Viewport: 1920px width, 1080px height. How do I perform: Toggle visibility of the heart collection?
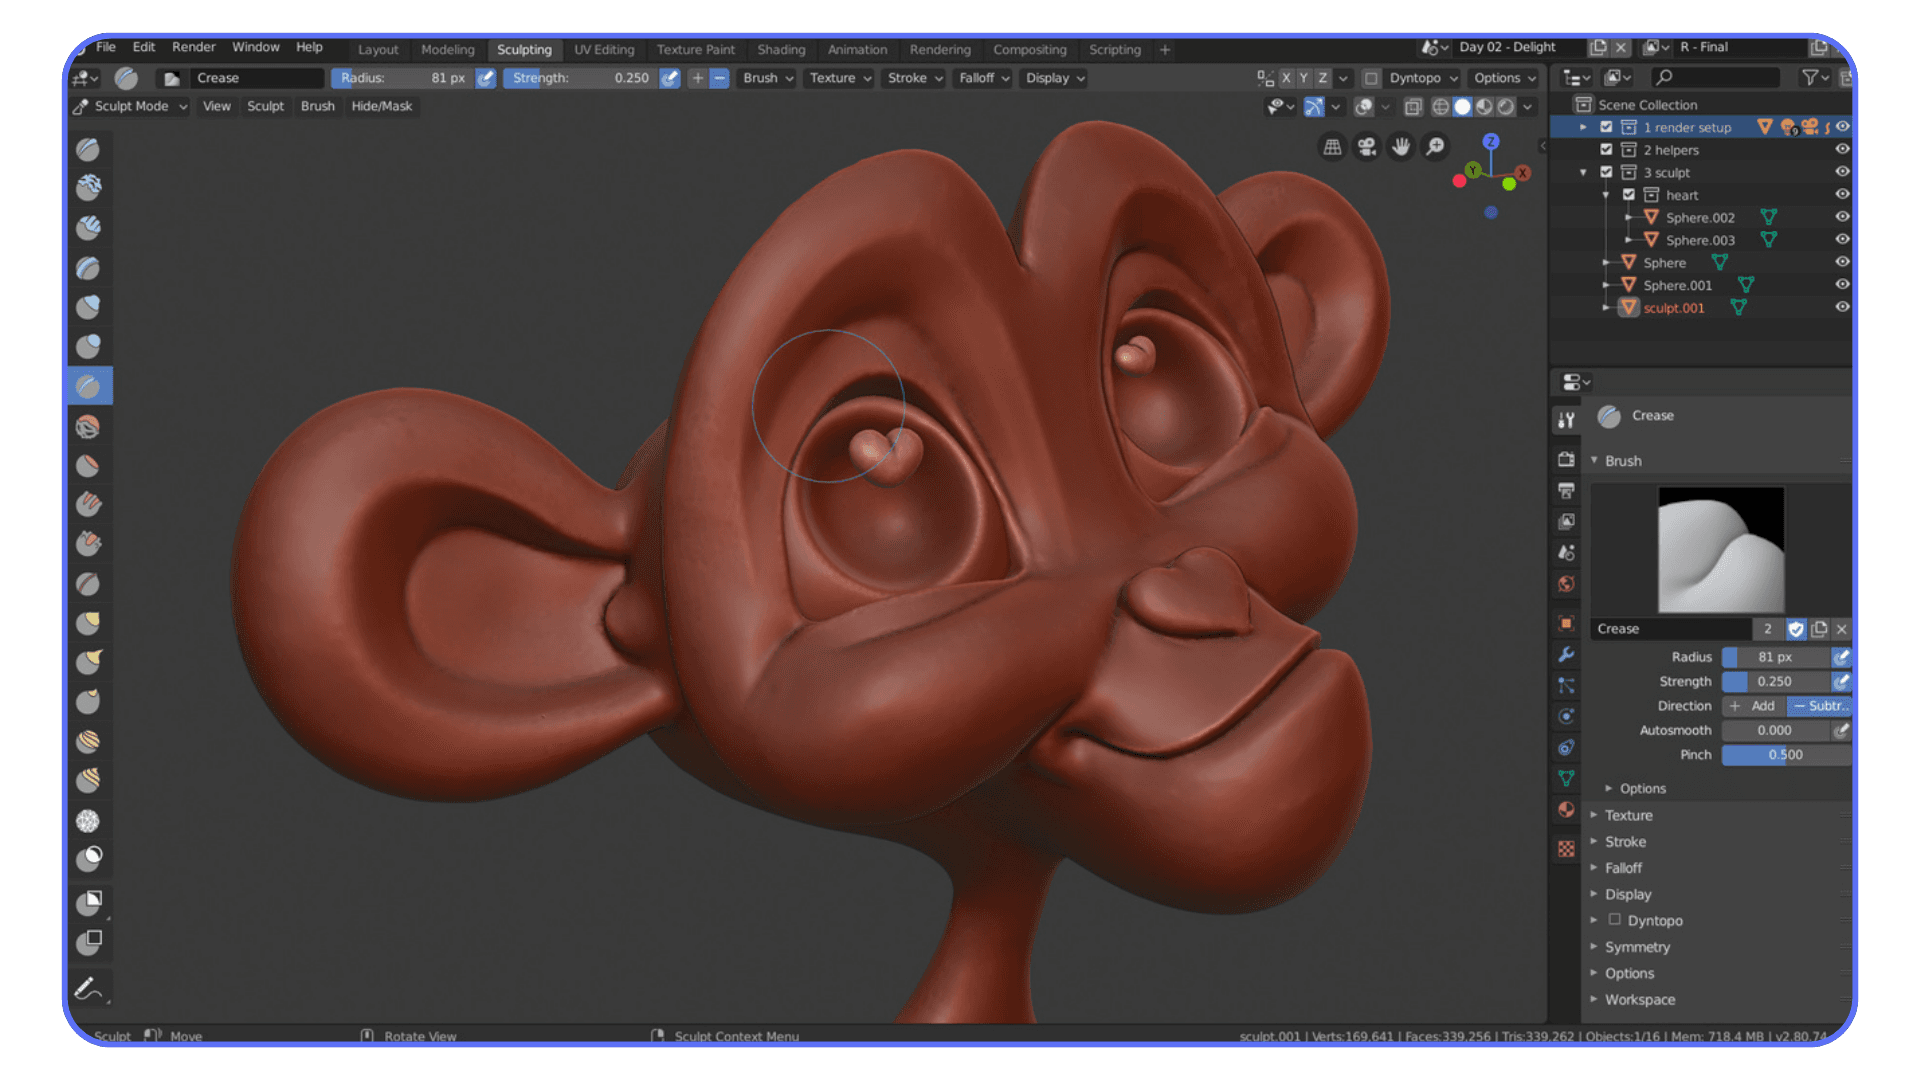pyautogui.click(x=1842, y=194)
